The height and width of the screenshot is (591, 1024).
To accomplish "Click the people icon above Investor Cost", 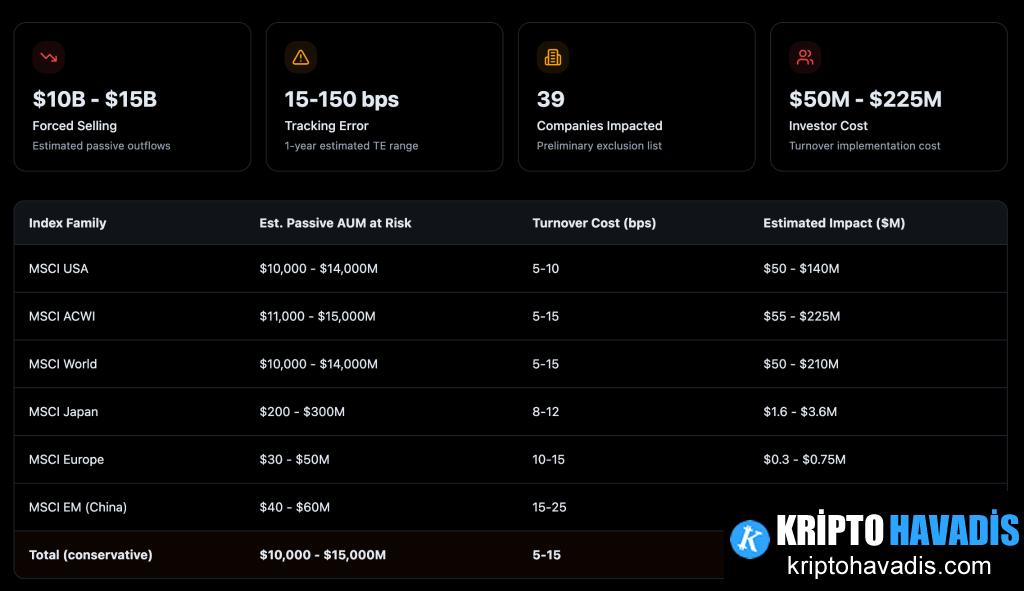I will click(804, 57).
